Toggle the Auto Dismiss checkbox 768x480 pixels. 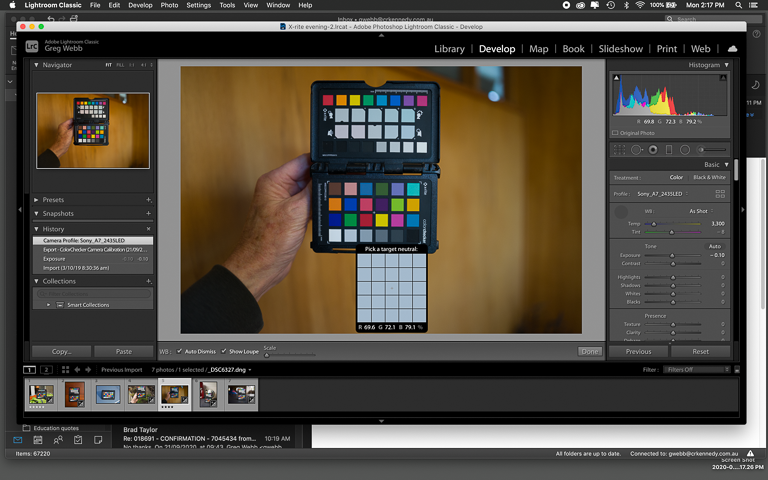[x=180, y=351]
